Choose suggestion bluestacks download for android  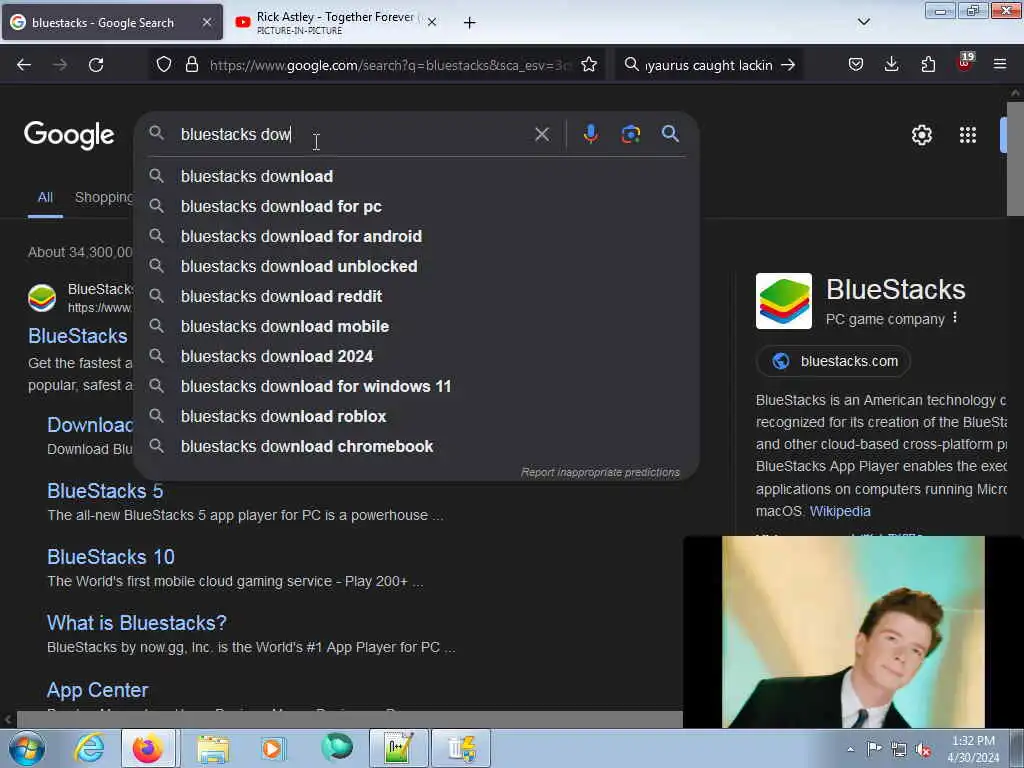pos(417,236)
